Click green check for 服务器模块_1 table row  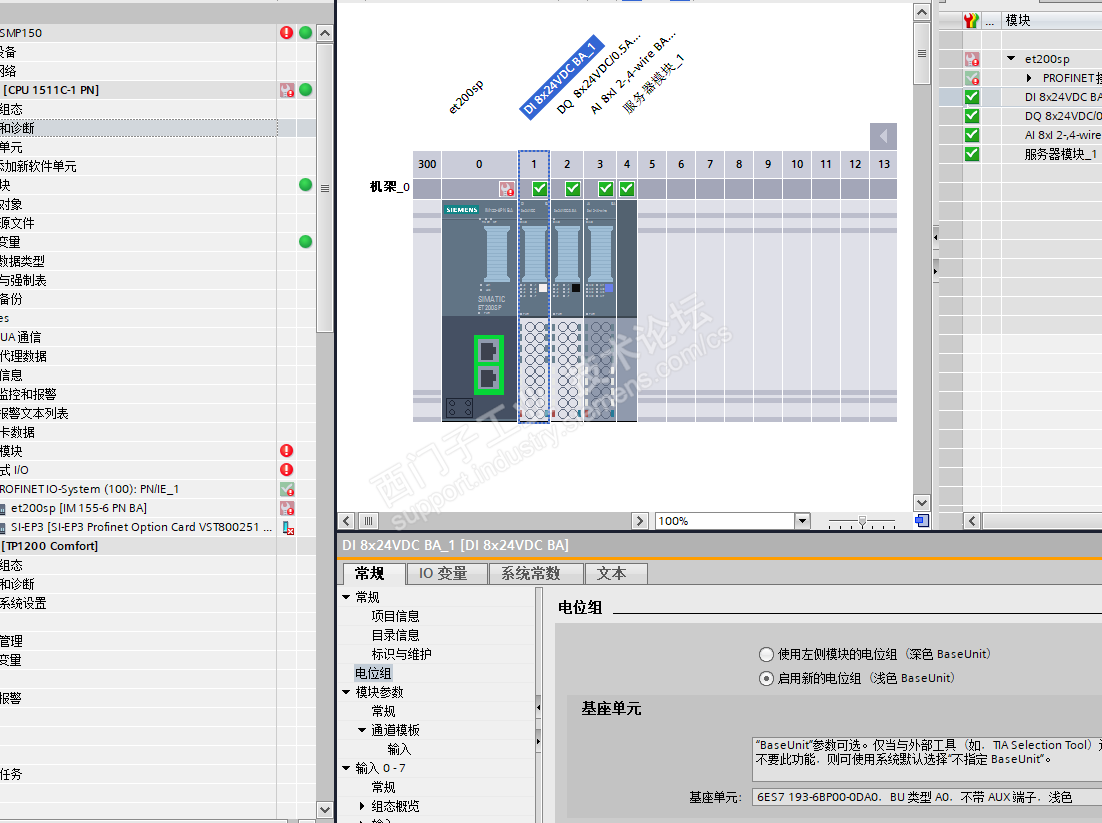point(972,154)
